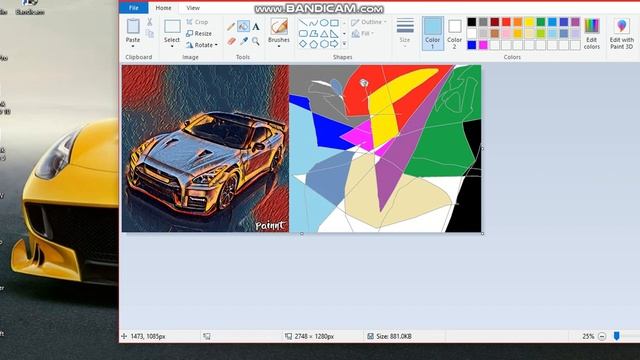This screenshot has width=640, height=360.
Task: Pick the orange color swatch
Action: coord(518,22)
